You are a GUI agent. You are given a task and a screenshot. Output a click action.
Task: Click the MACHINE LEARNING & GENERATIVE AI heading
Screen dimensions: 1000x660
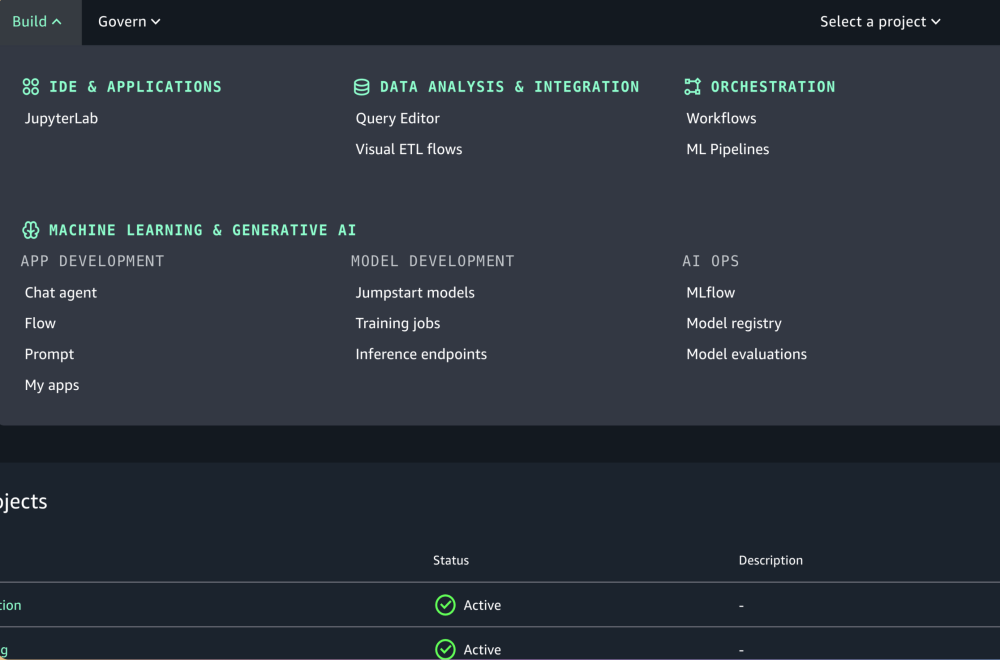tap(203, 230)
